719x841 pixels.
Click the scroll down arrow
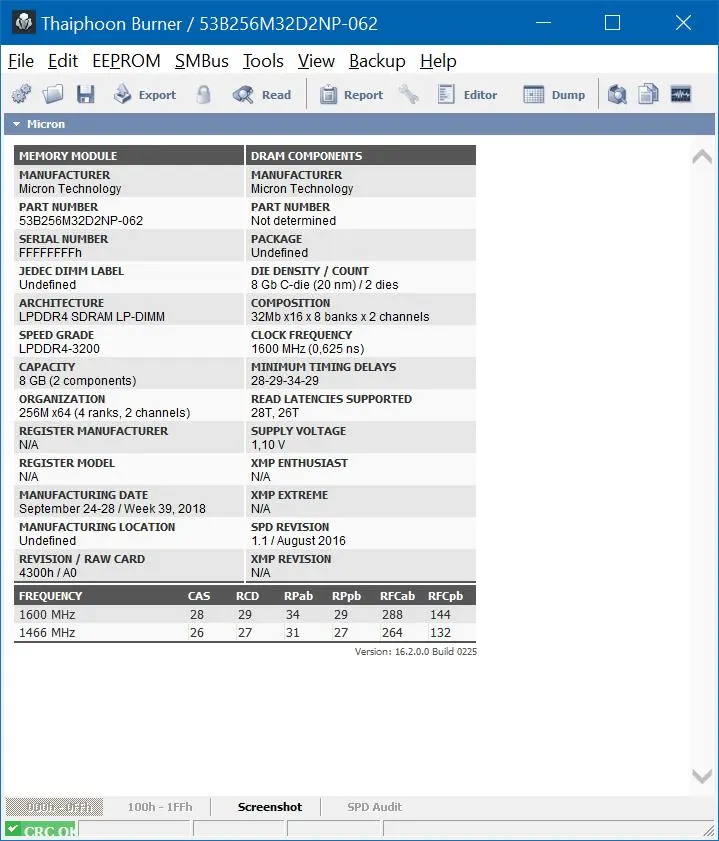(x=702, y=776)
